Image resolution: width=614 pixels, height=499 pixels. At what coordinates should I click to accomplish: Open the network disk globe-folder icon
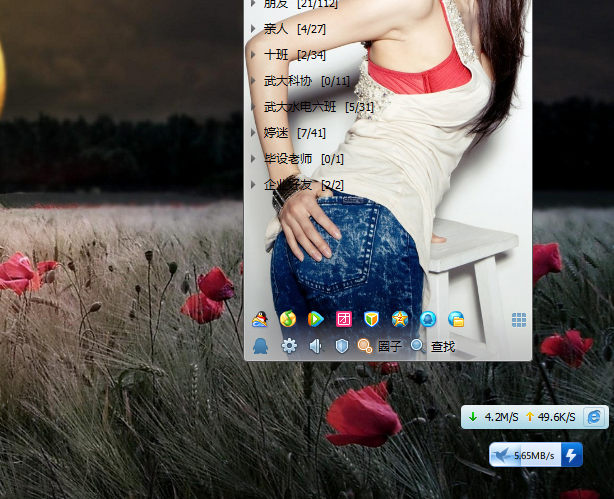[456, 319]
